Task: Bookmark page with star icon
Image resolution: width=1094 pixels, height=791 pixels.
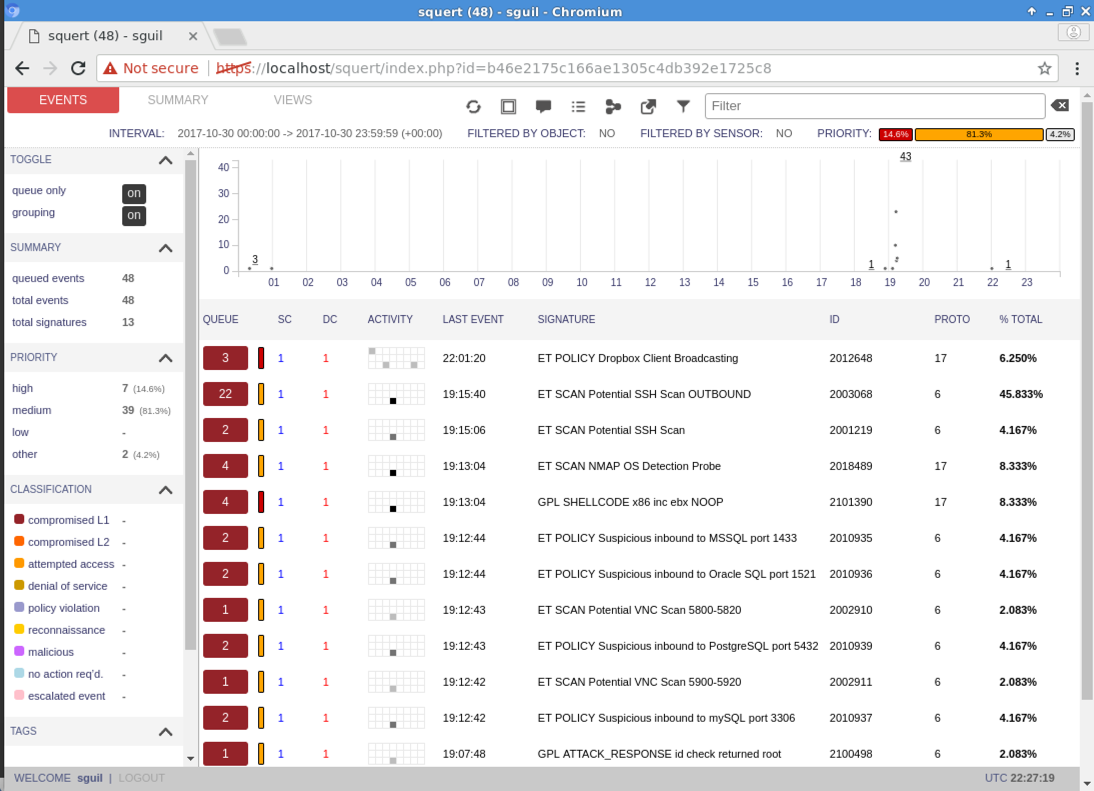Action: [1045, 68]
